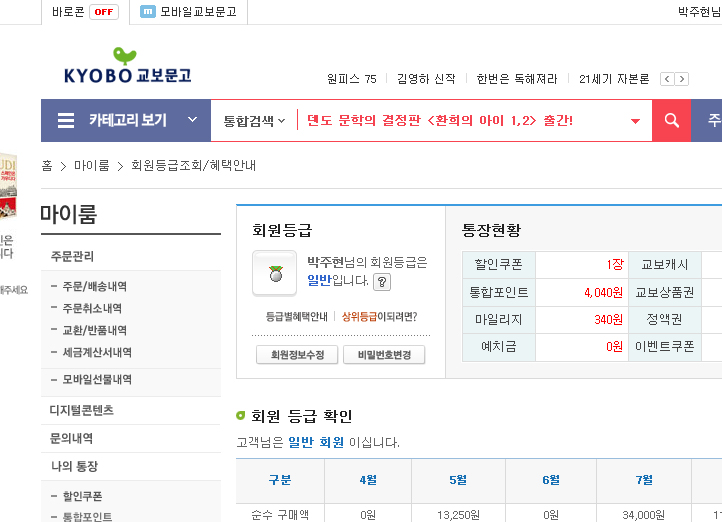The height and width of the screenshot is (522, 722).
Task: Click the 회원정보수정 button
Action: (x=297, y=355)
